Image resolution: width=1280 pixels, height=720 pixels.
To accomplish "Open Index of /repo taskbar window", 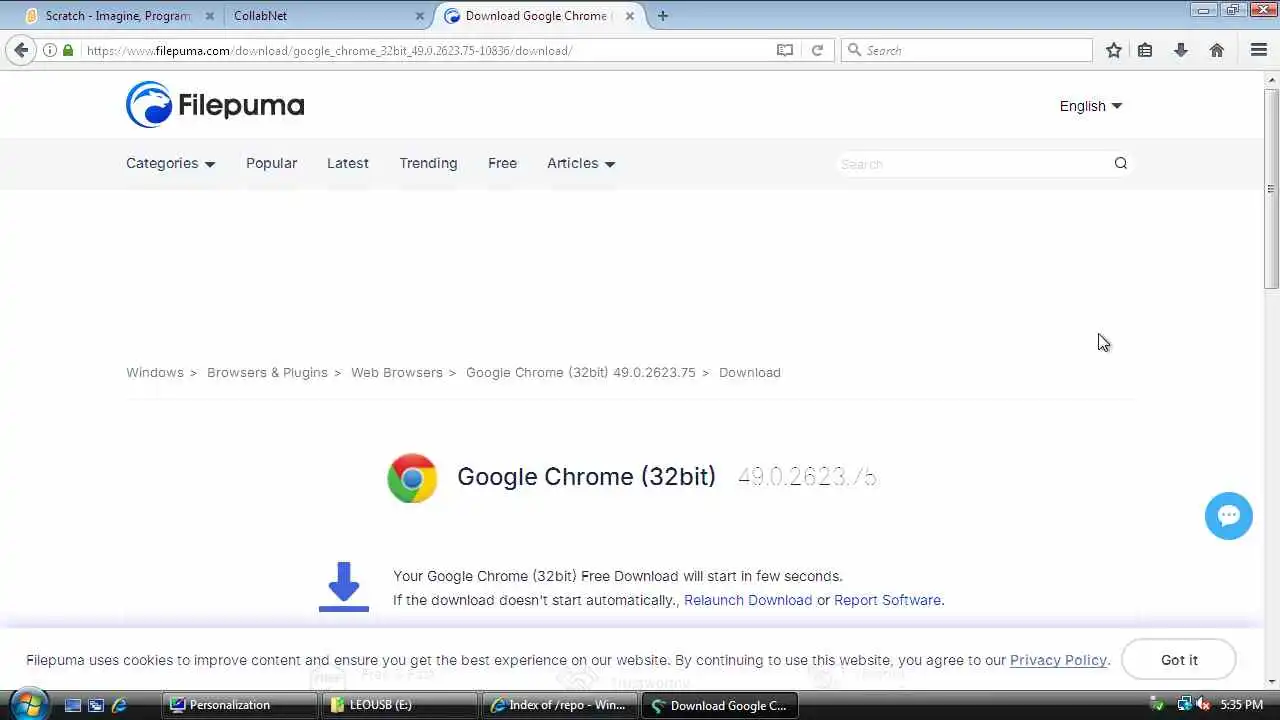I will pos(559,705).
